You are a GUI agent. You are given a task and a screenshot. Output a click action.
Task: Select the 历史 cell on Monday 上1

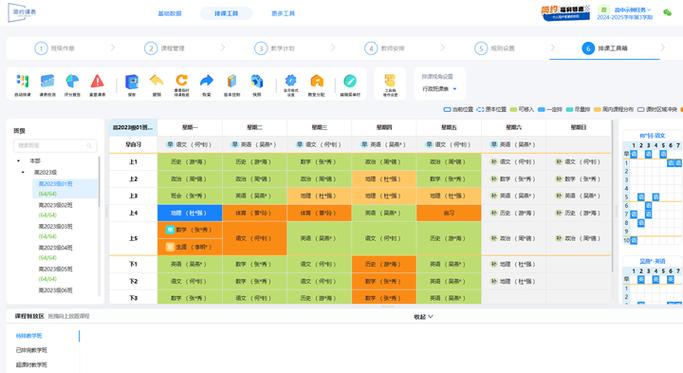(x=190, y=162)
